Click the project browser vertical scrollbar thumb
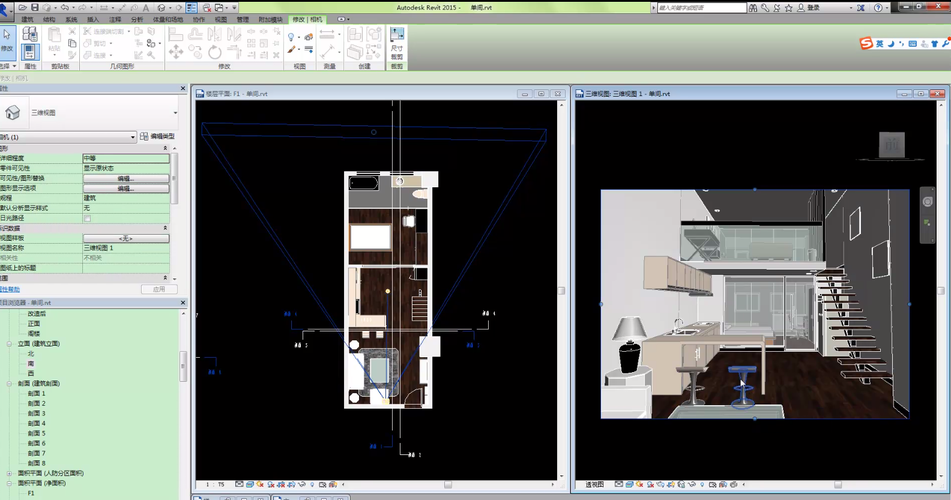This screenshot has height=500, width=951. pos(183,366)
